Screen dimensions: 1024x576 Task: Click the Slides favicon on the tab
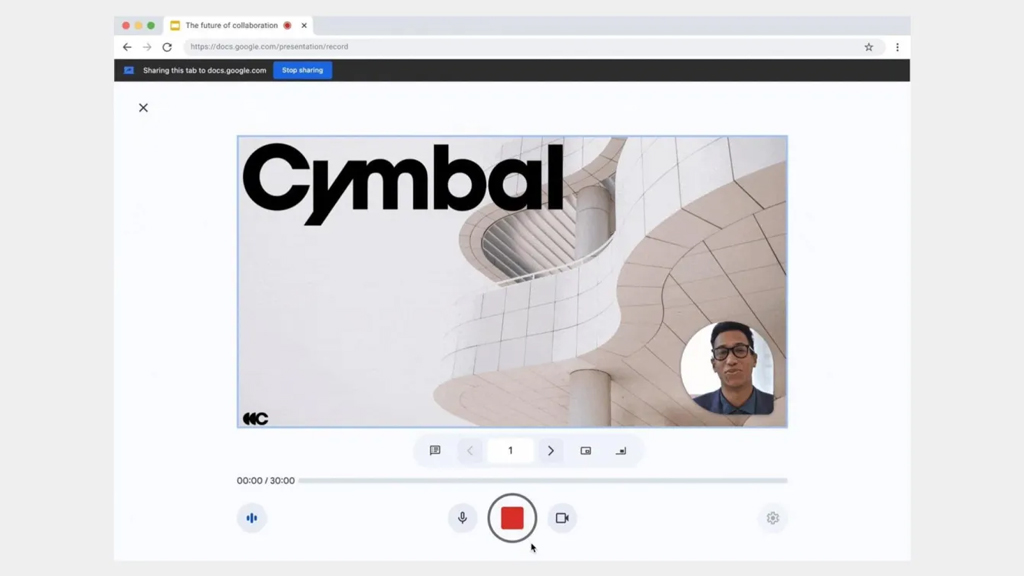[x=175, y=25]
